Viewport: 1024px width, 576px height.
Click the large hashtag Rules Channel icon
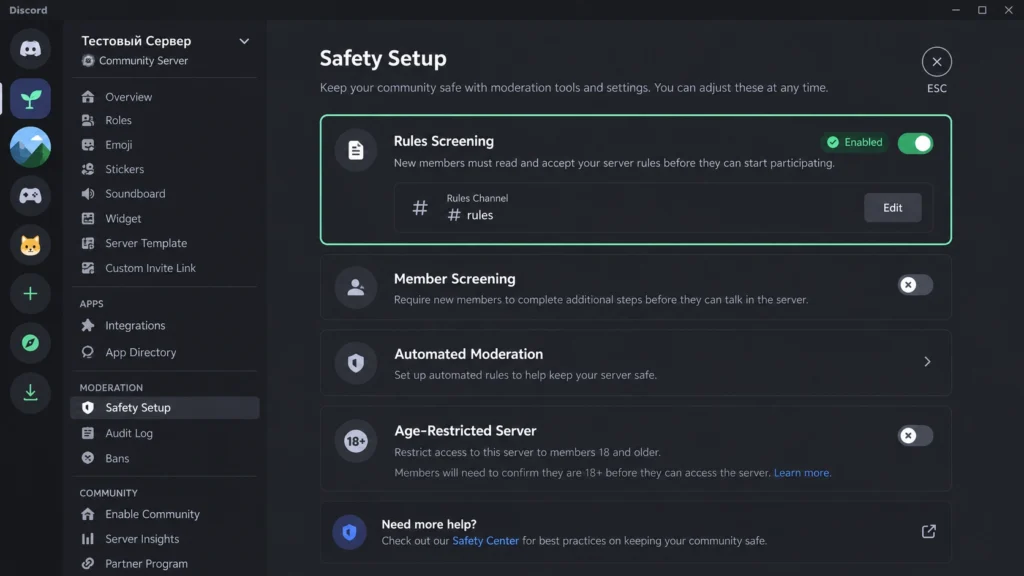420,208
